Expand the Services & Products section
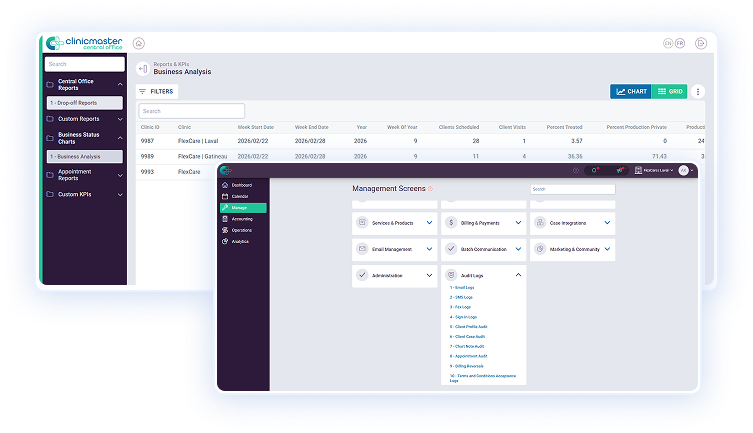 click(x=429, y=222)
